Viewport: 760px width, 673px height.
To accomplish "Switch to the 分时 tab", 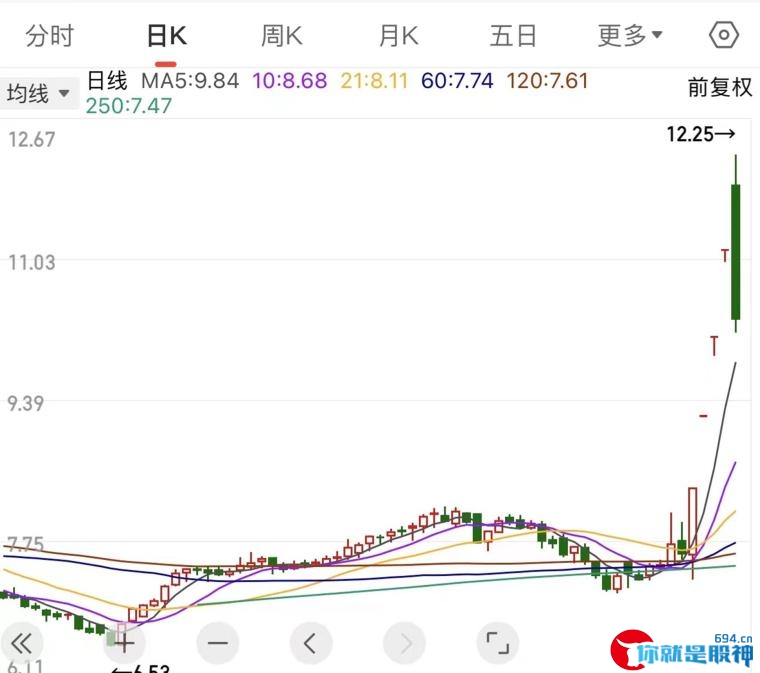I will point(49,36).
